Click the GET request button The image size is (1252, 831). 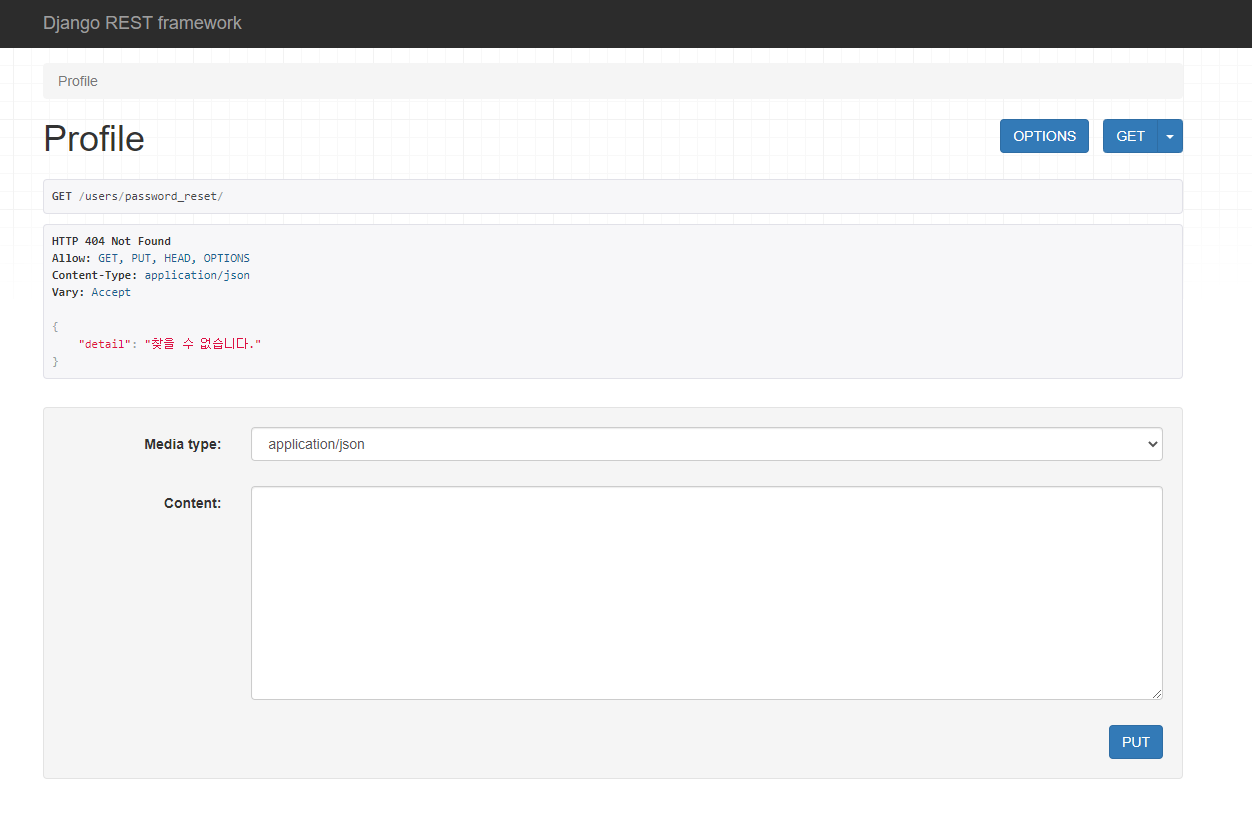pos(1130,136)
